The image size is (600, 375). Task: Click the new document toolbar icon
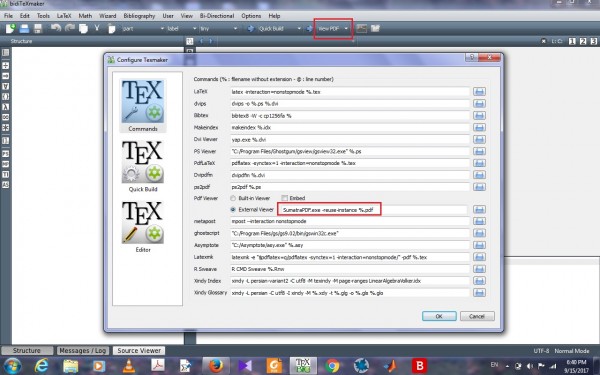click(x=11, y=28)
